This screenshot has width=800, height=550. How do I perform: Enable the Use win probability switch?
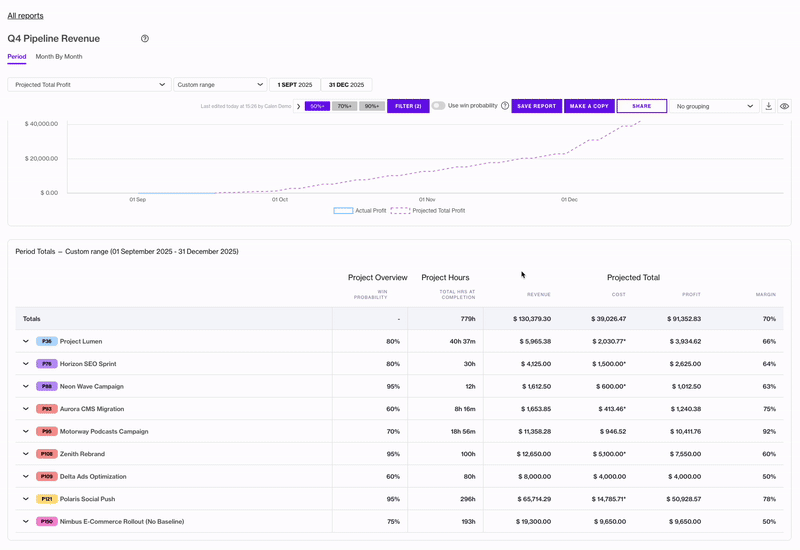pyautogui.click(x=438, y=106)
